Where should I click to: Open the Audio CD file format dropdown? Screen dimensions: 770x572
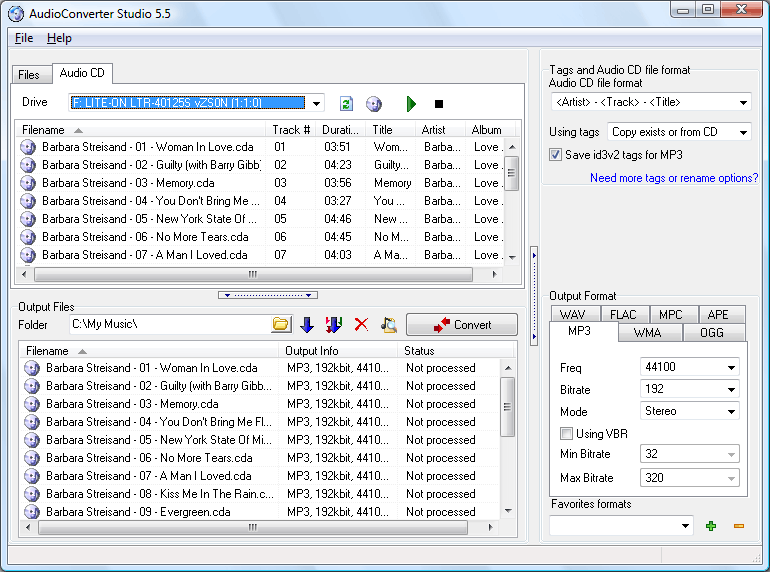pos(743,103)
